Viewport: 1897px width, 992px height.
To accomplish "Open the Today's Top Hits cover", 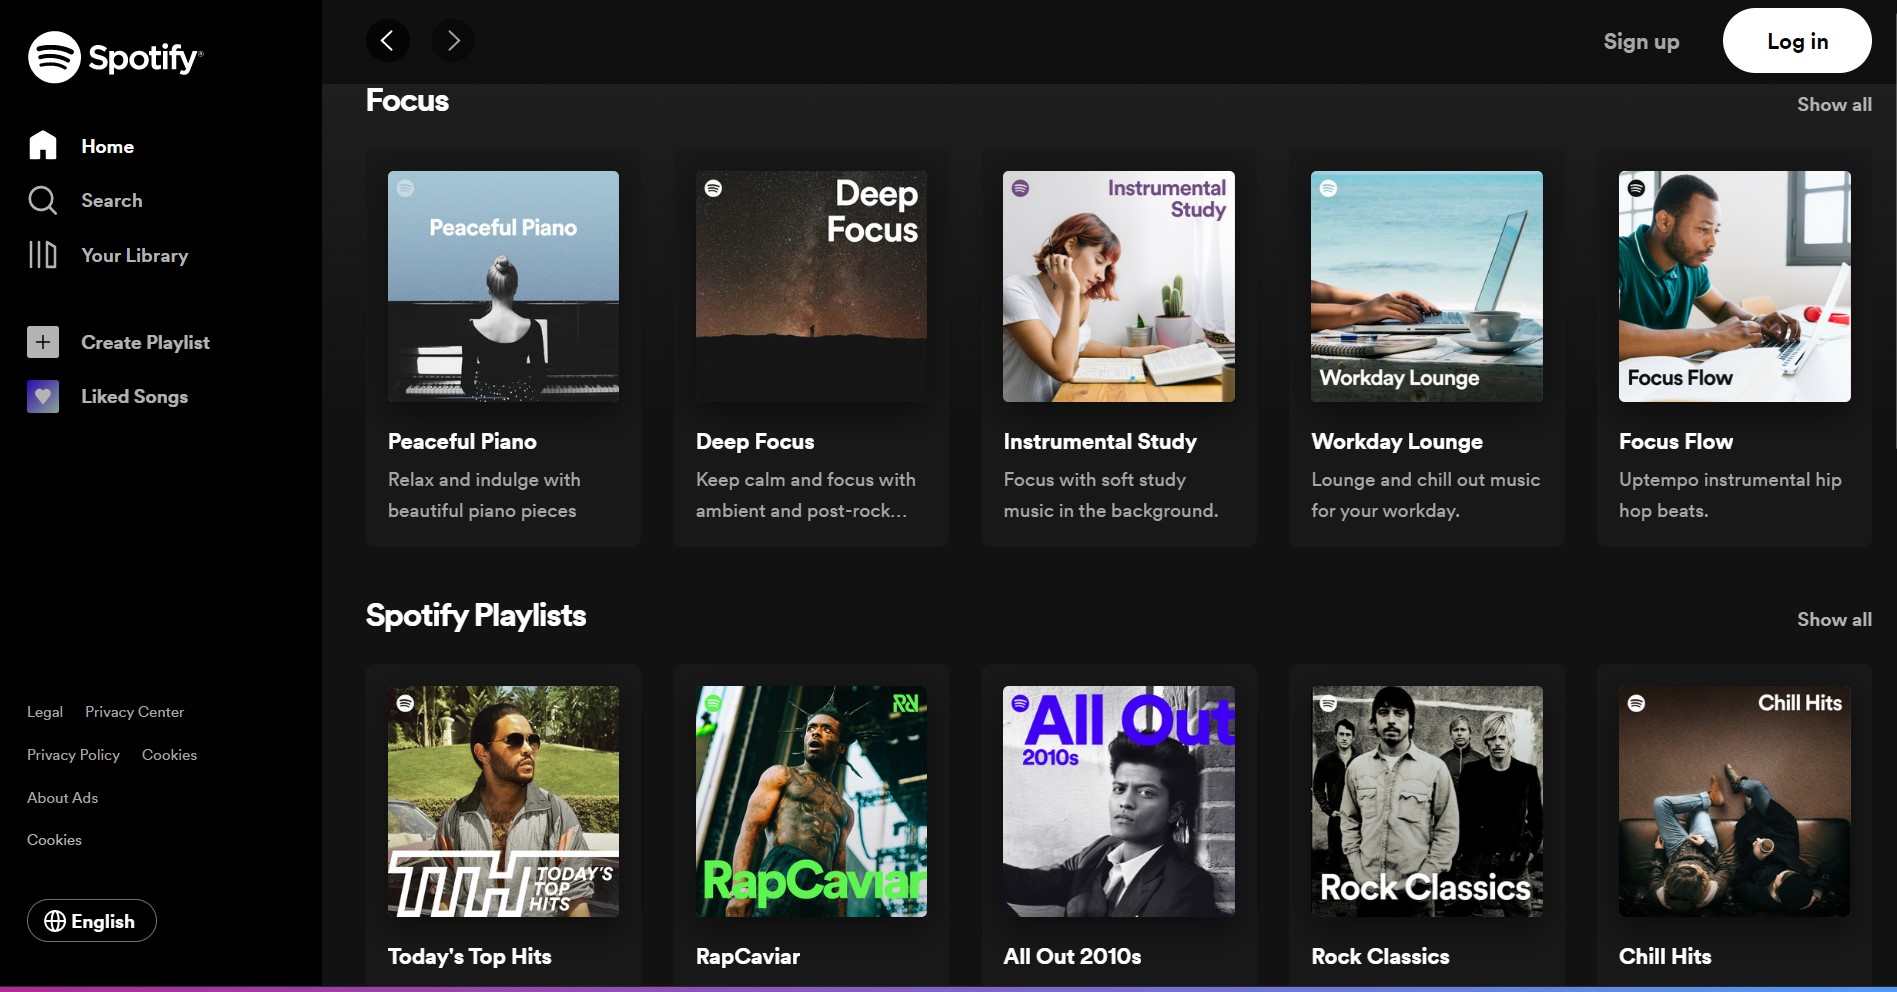I will pyautogui.click(x=503, y=801).
